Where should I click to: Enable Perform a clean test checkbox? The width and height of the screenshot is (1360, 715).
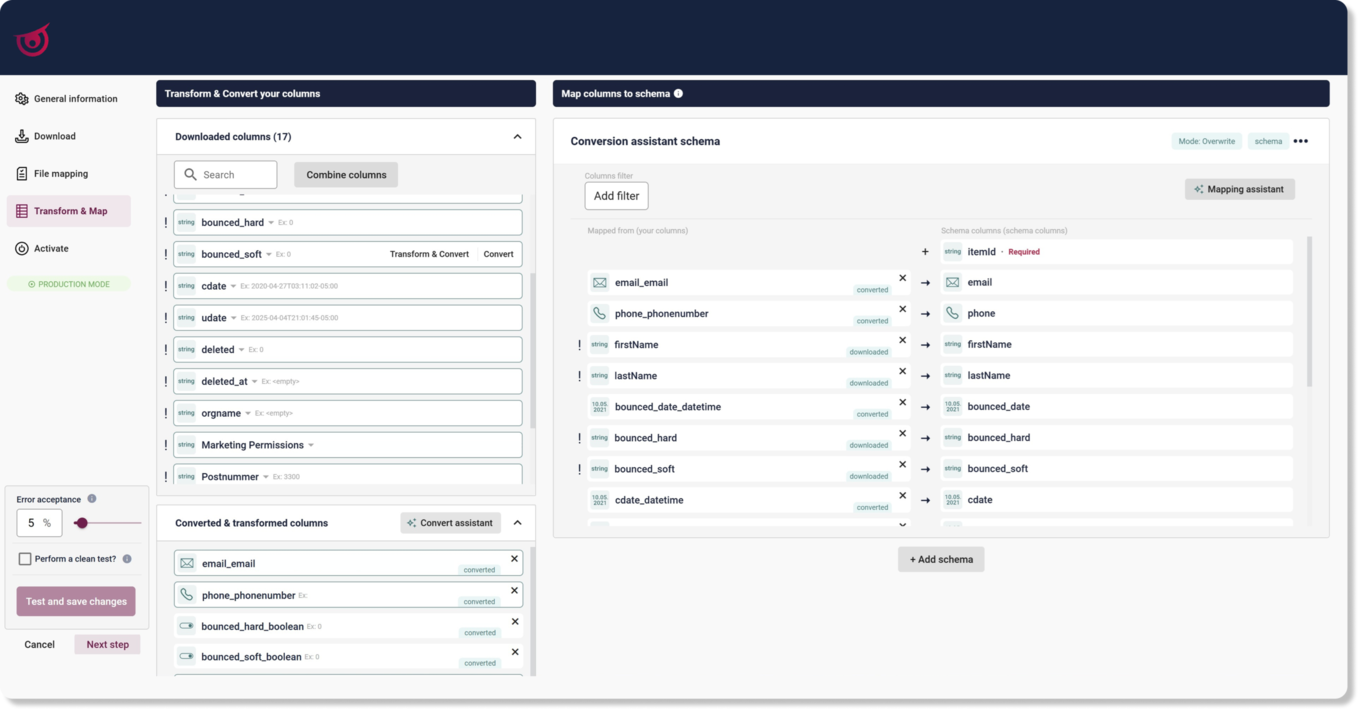point(25,559)
